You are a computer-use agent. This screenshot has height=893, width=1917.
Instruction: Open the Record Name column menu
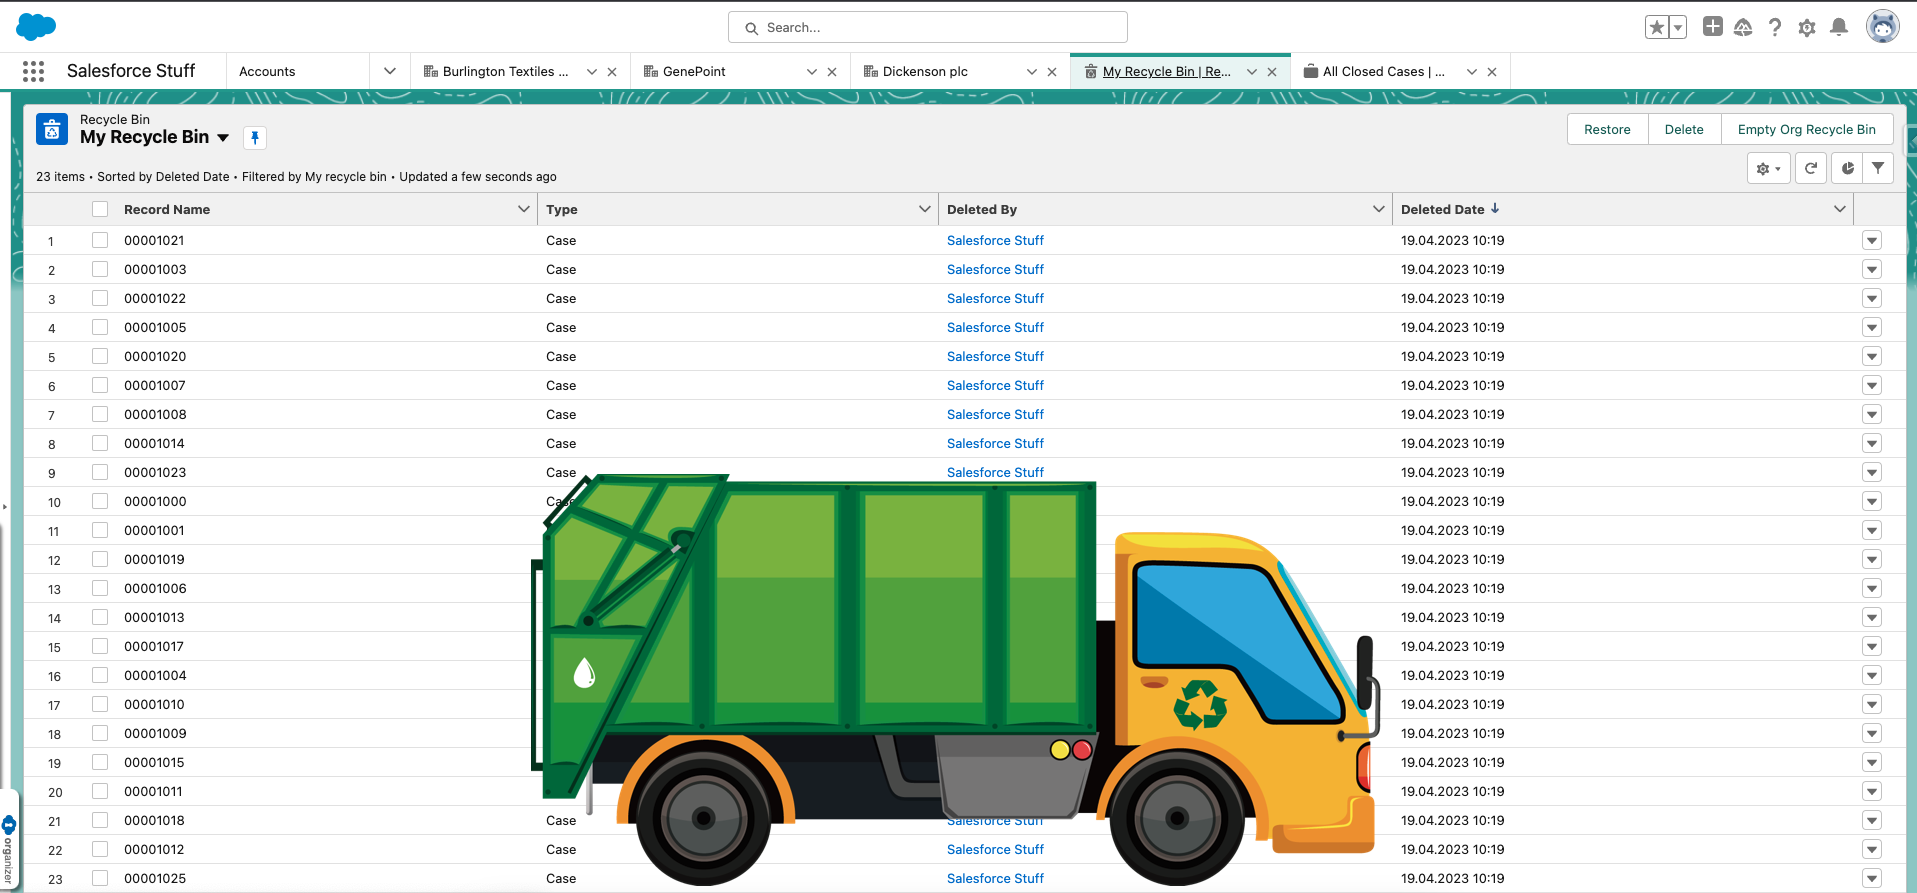[x=524, y=209]
